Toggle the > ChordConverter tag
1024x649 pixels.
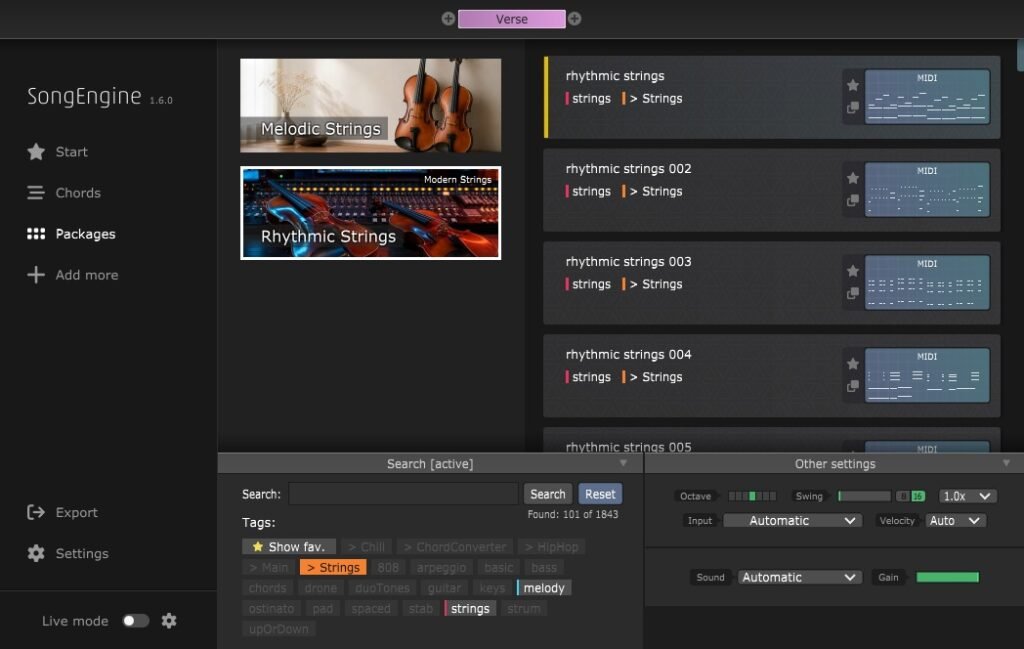[455, 546]
